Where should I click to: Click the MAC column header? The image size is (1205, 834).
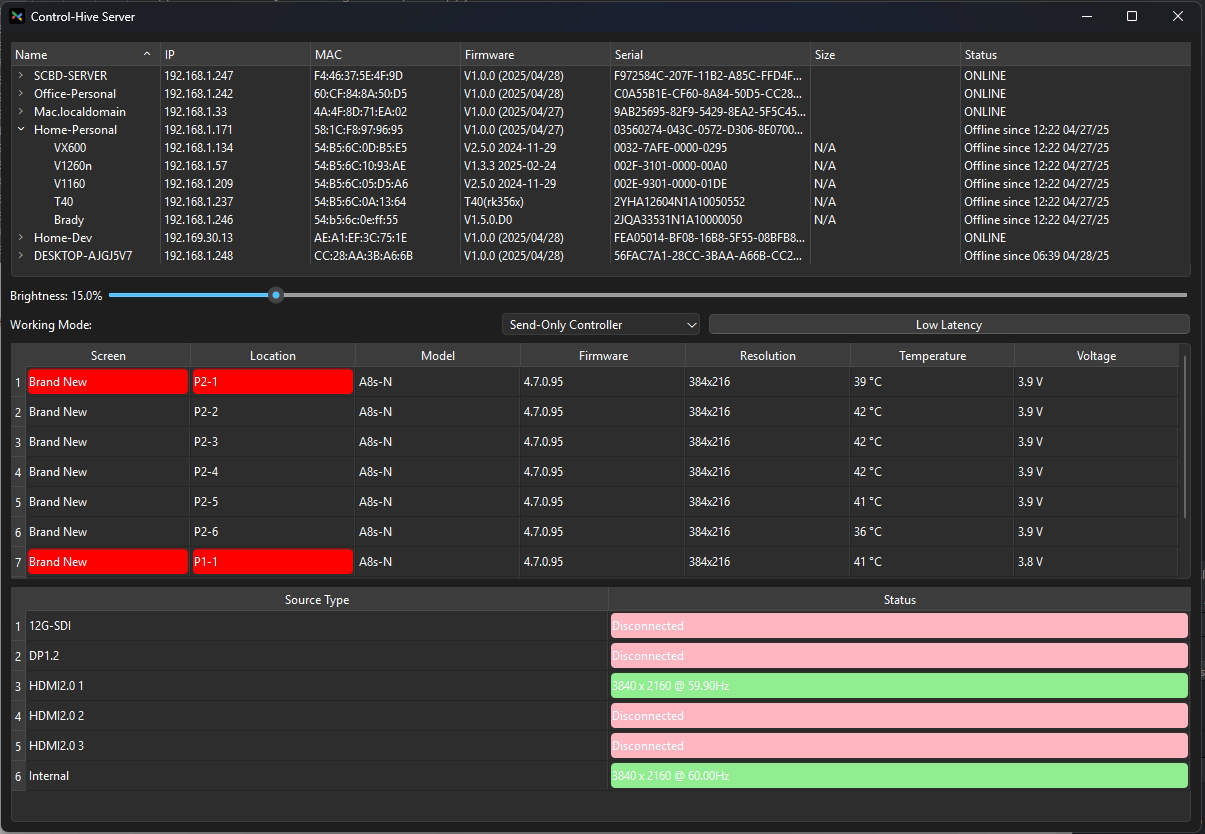(x=385, y=55)
